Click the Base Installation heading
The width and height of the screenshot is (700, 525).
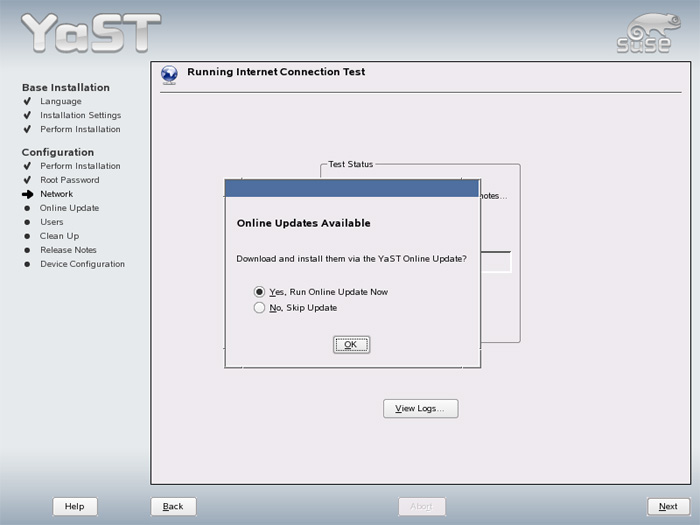tap(66, 88)
